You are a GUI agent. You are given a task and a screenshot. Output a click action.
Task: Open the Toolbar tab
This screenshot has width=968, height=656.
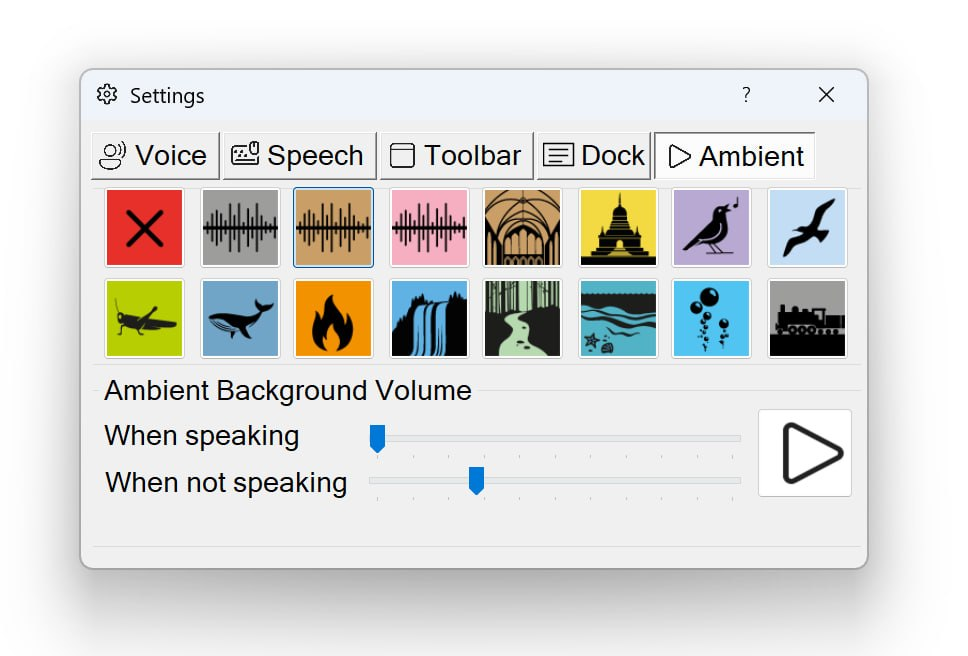pyautogui.click(x=457, y=156)
